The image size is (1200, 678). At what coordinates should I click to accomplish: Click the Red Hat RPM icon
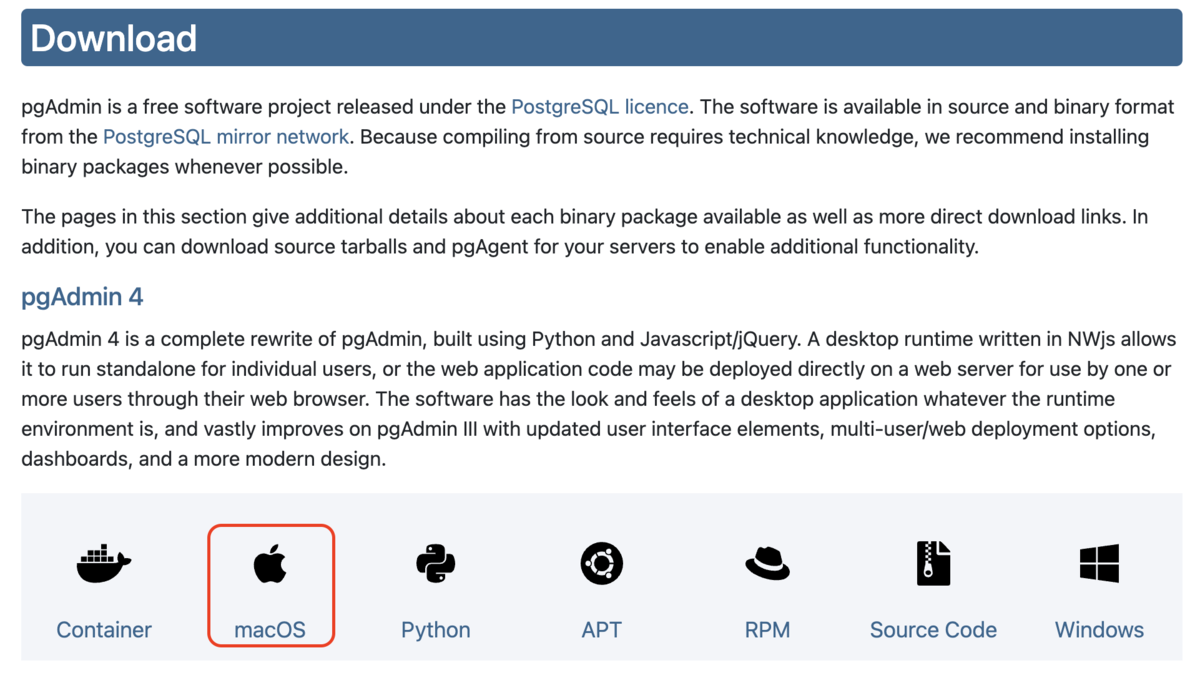pyautogui.click(x=767, y=564)
